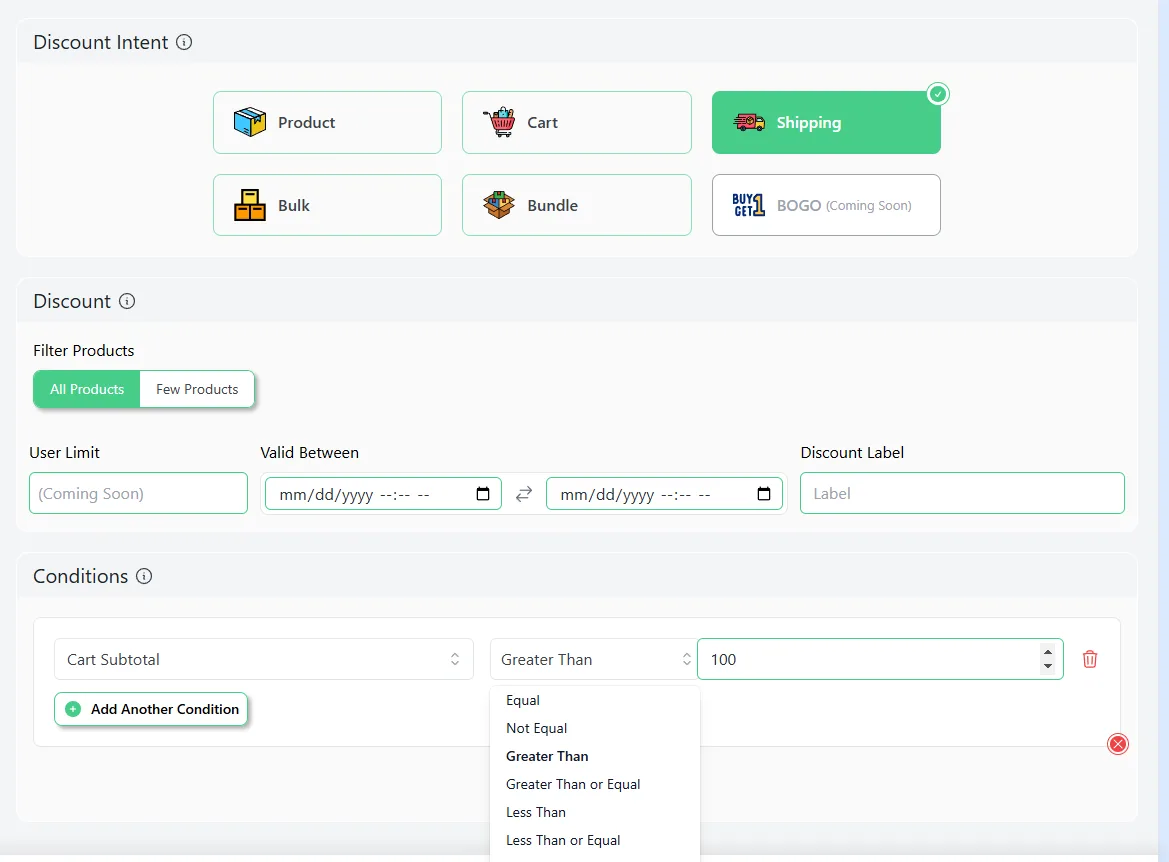This screenshot has width=1169, height=862.
Task: Delete the condition using the red trash icon
Action: (1090, 659)
